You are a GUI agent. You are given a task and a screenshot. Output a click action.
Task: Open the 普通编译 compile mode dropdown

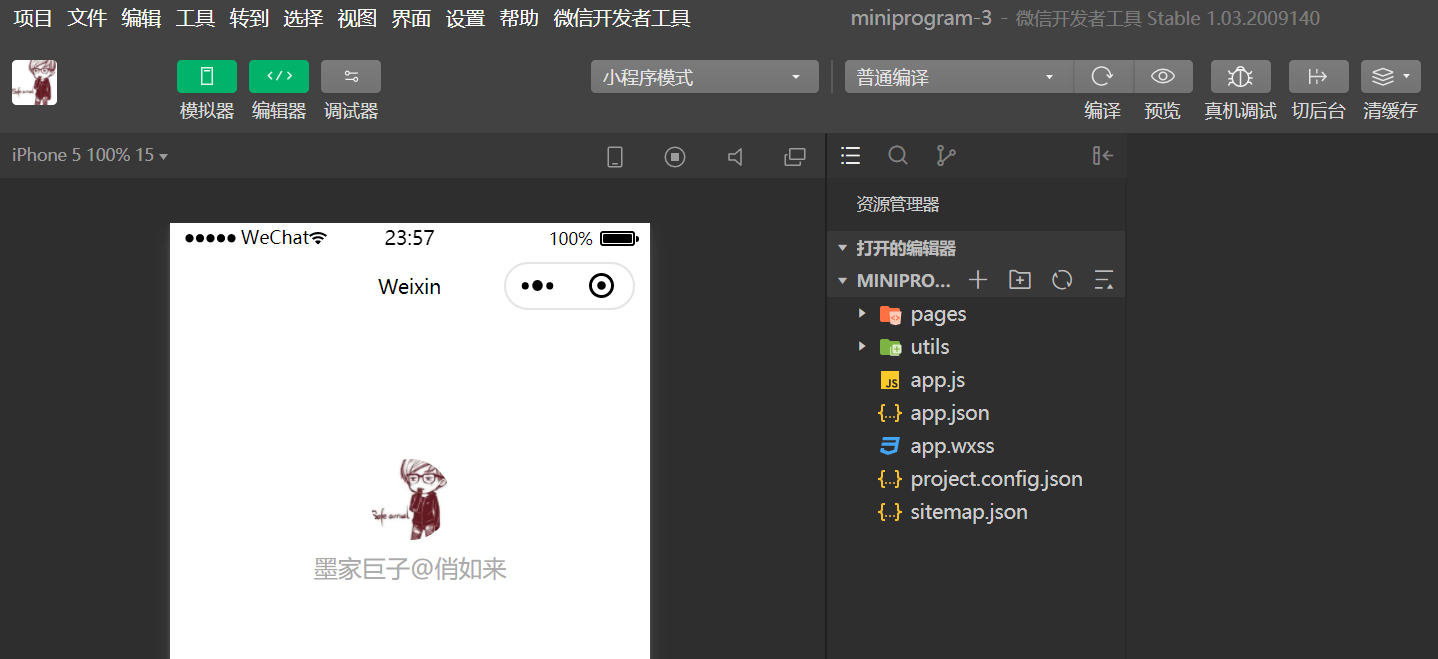pyautogui.click(x=959, y=77)
